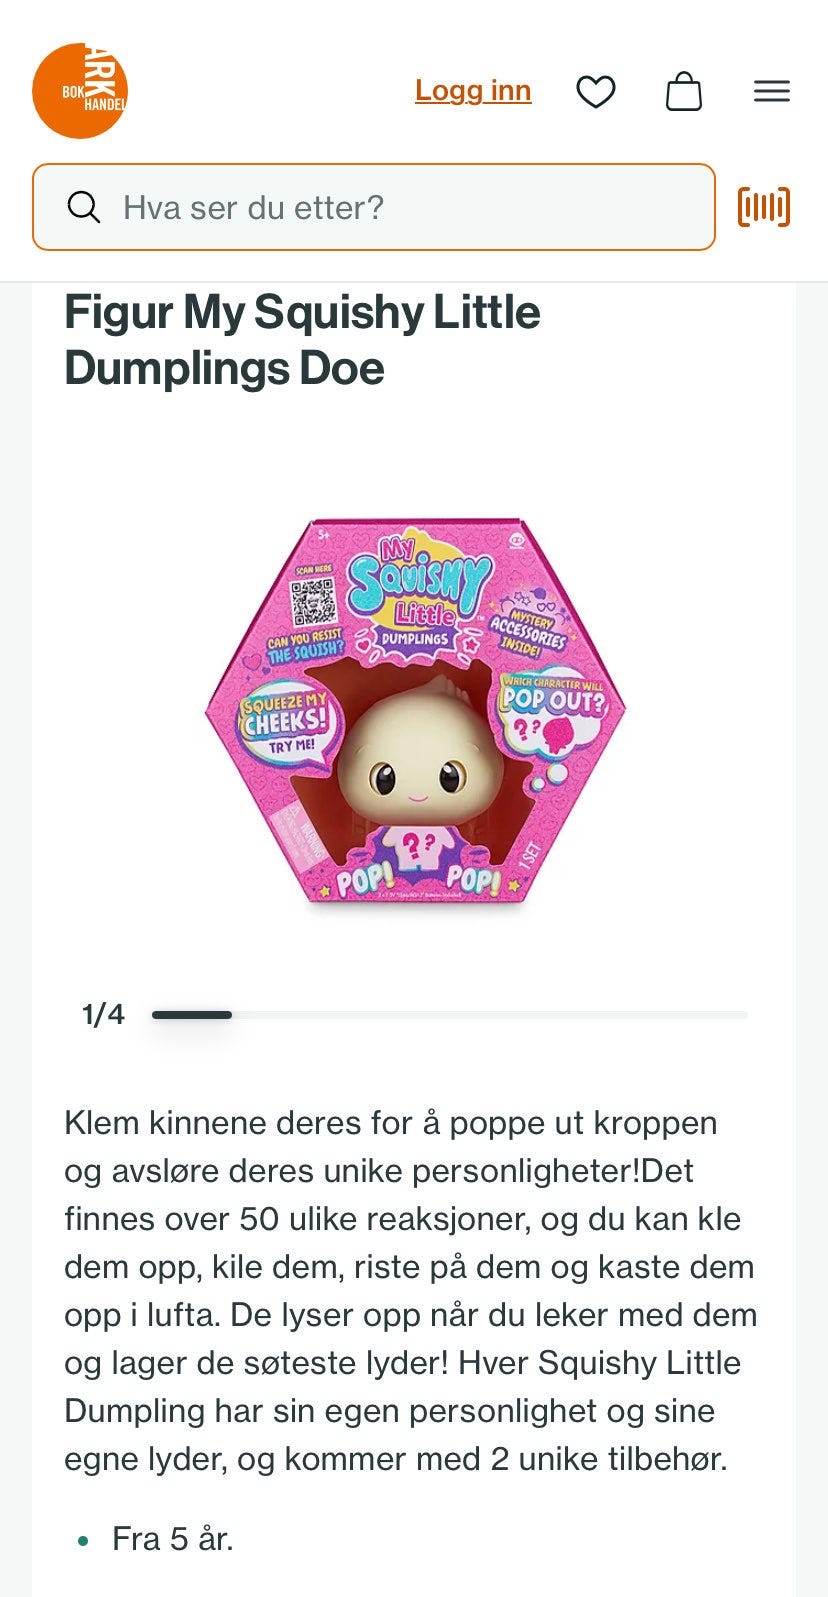The image size is (828, 1597).
Task: Click the unfilled image slider track
Action: pos(490,1015)
